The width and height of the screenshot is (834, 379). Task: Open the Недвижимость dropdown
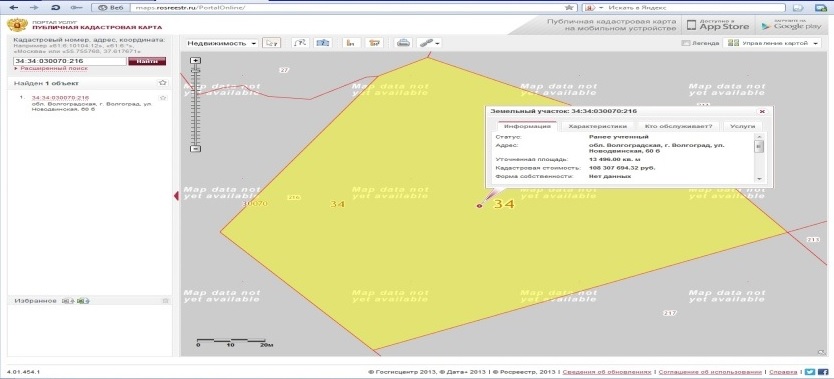click(x=222, y=43)
